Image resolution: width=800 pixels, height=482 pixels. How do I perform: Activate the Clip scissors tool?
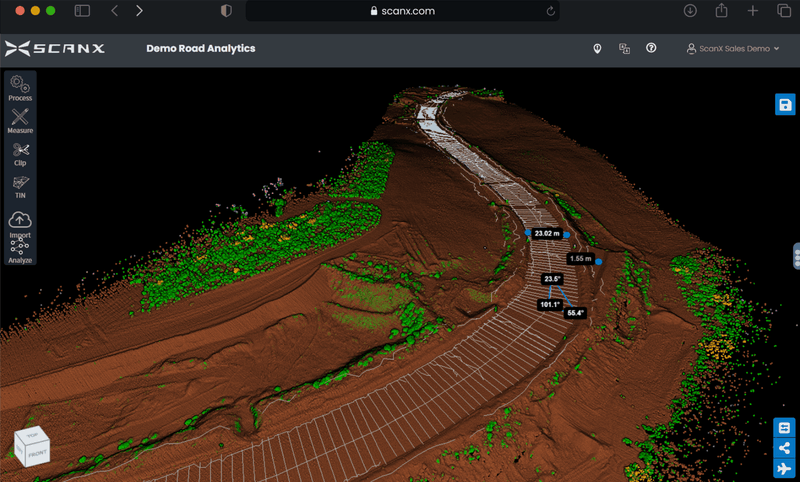20,154
